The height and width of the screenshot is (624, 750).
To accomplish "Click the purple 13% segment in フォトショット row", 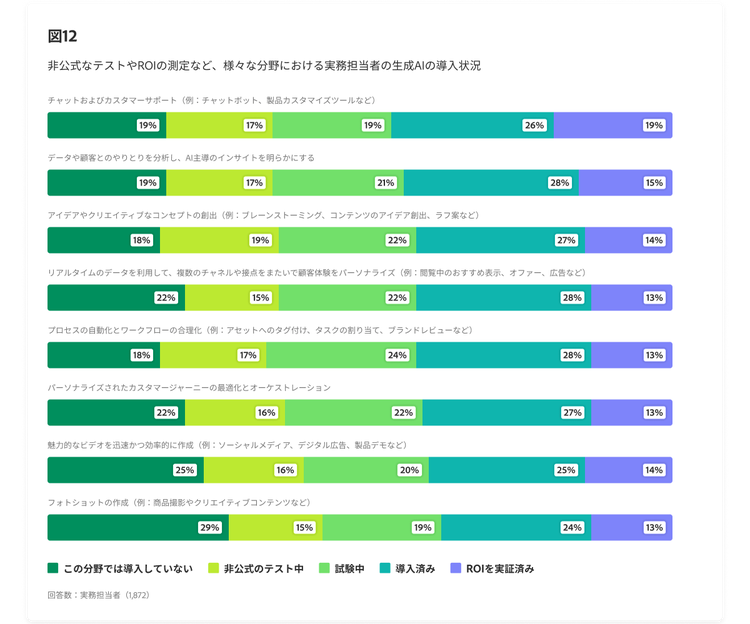I will 632,527.
